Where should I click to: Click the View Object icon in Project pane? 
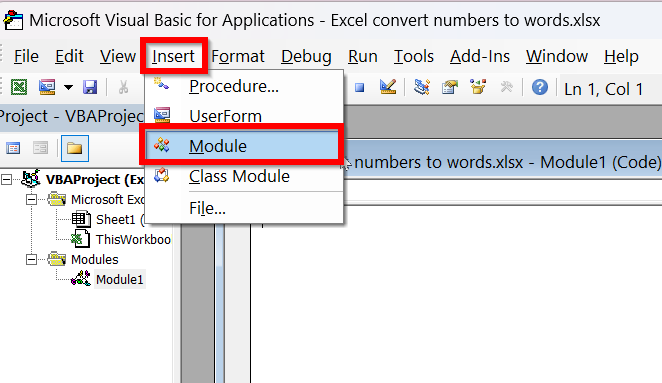(x=41, y=148)
